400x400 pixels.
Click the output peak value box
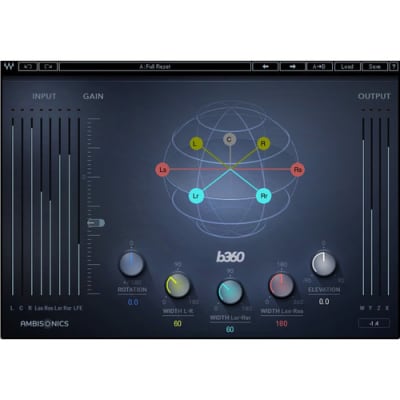coord(374,323)
